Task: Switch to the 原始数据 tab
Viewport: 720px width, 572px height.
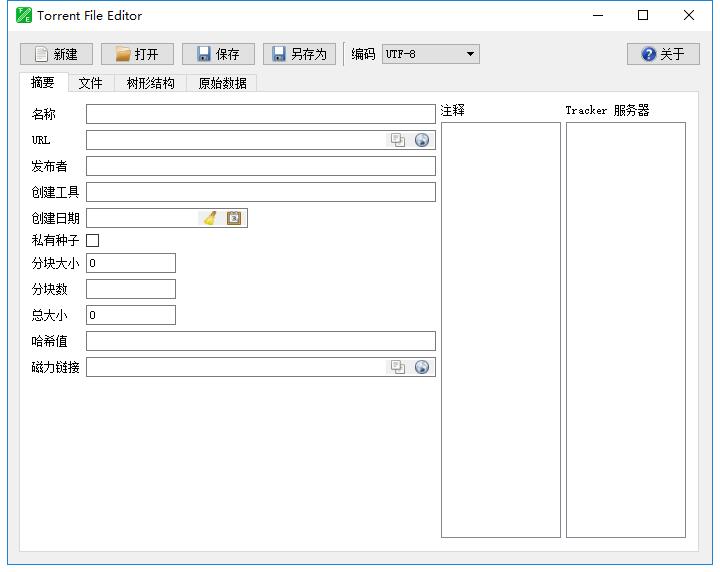Action: point(222,83)
